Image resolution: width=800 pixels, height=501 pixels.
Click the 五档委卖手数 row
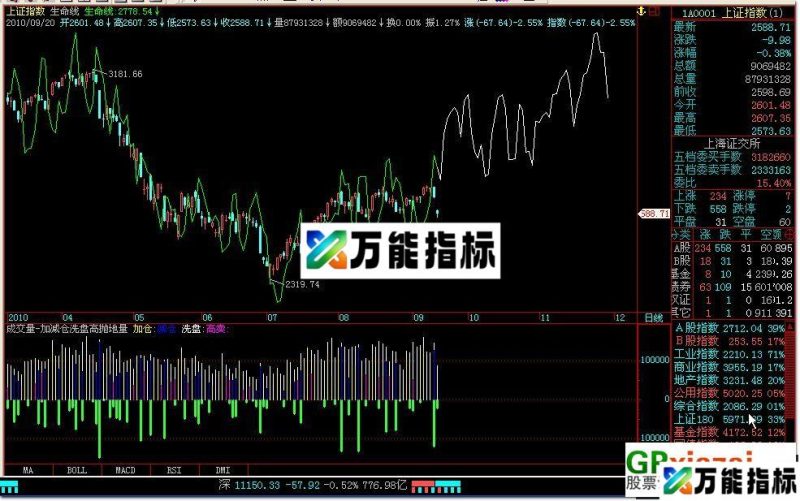coord(733,169)
